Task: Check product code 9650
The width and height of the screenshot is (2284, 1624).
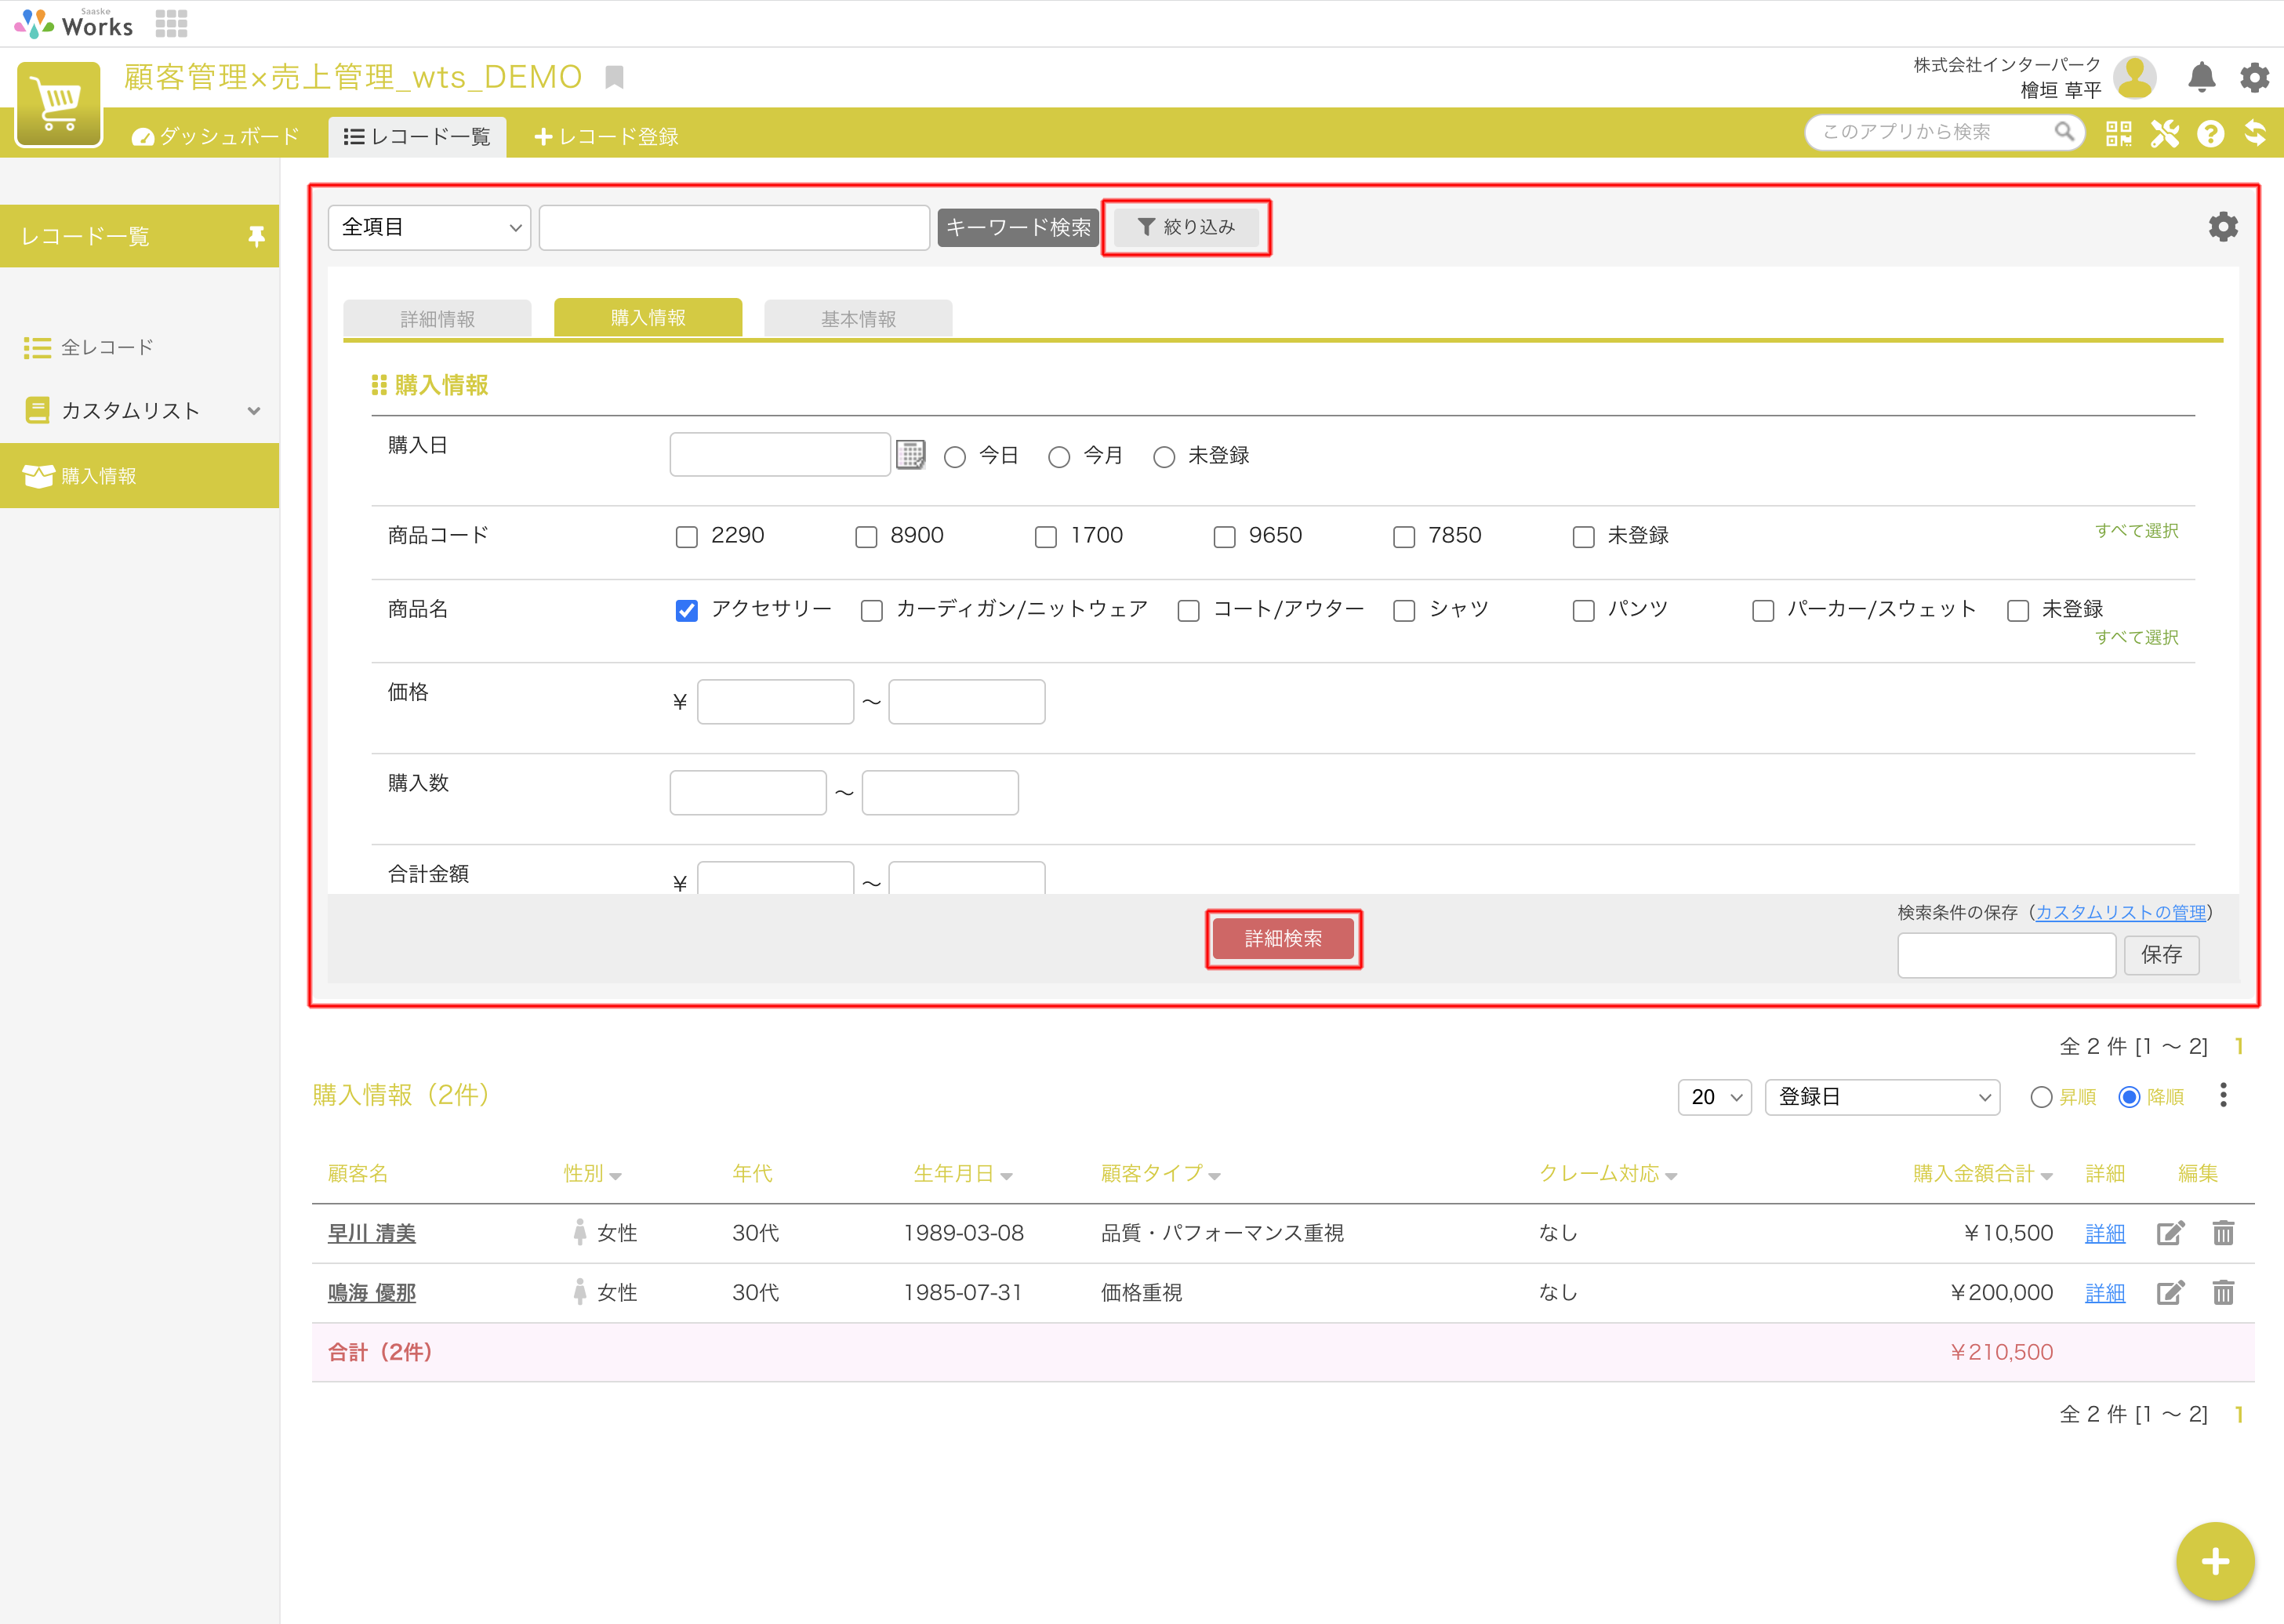Action: [1224, 537]
